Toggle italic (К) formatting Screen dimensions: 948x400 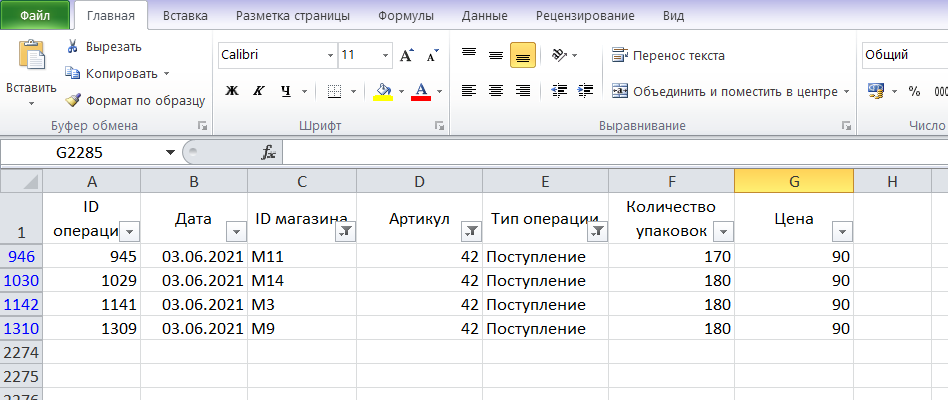coord(259,91)
